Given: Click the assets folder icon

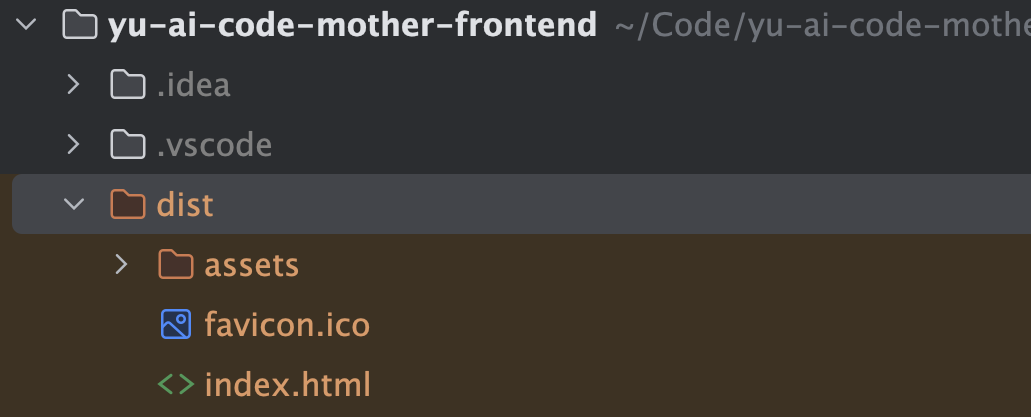Looking at the screenshot, I should (x=175, y=265).
